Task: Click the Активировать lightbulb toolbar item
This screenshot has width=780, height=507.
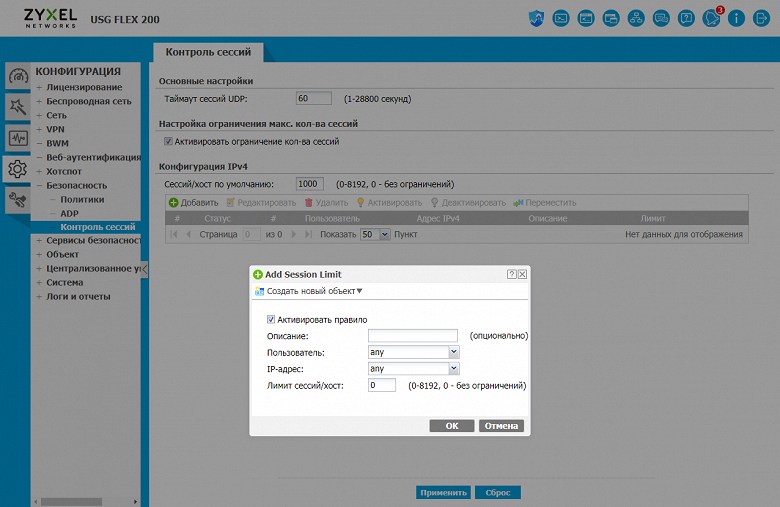Action: (390, 203)
